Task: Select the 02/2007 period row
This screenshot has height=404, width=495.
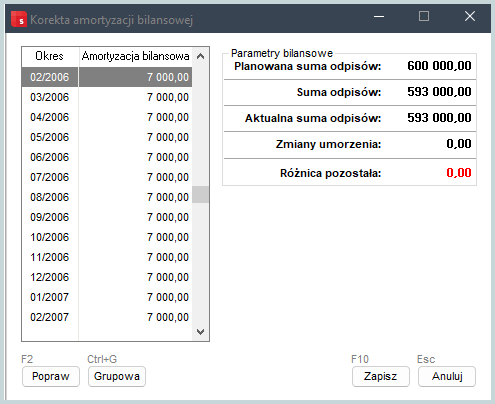Action: [x=107, y=317]
